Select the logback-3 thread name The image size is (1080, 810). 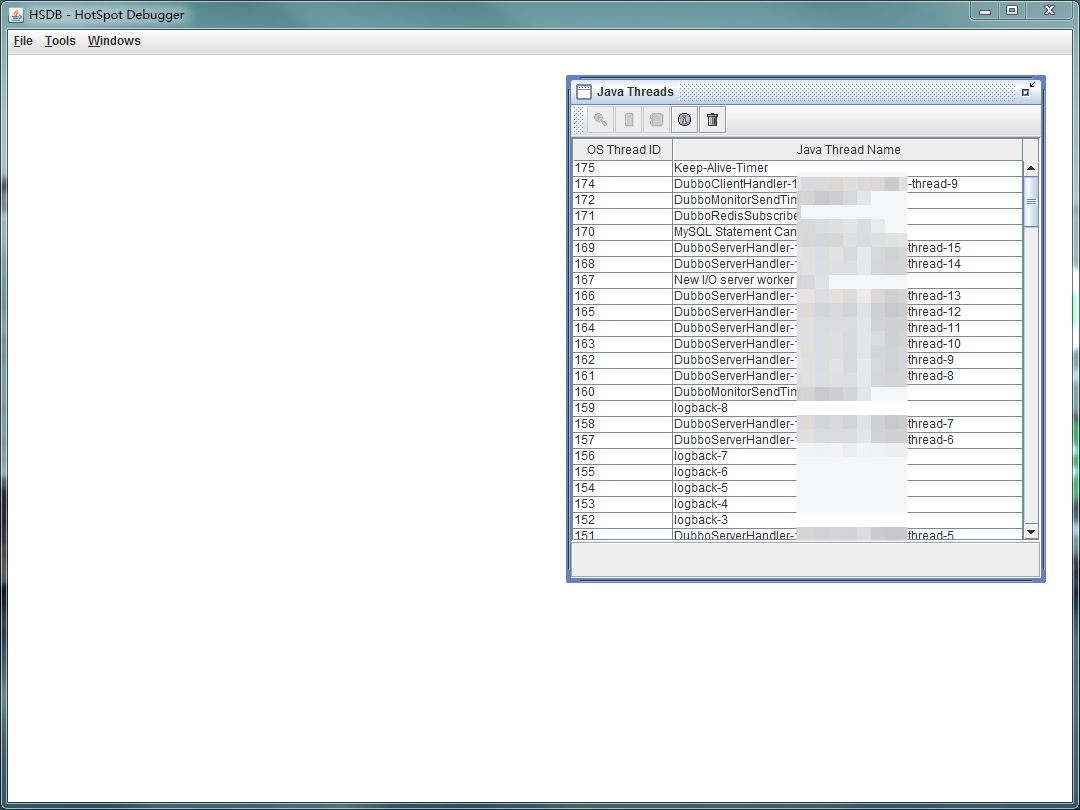tap(848, 520)
